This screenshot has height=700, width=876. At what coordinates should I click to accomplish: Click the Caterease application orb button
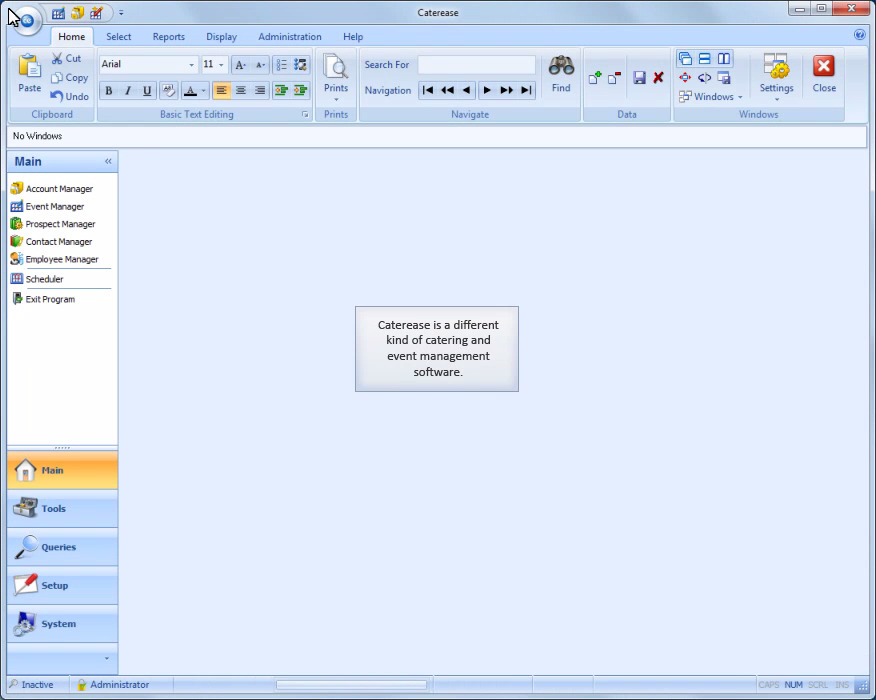[26, 21]
